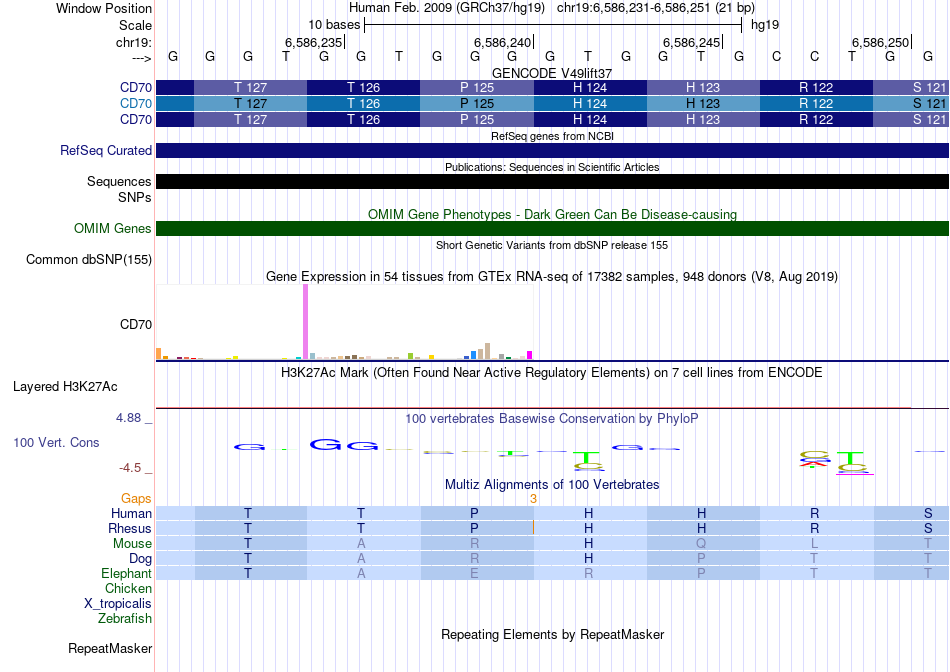Image resolution: width=950 pixels, height=672 pixels.
Task: Open Short Genetic Variants from dbSNP title
Action: click(552, 245)
